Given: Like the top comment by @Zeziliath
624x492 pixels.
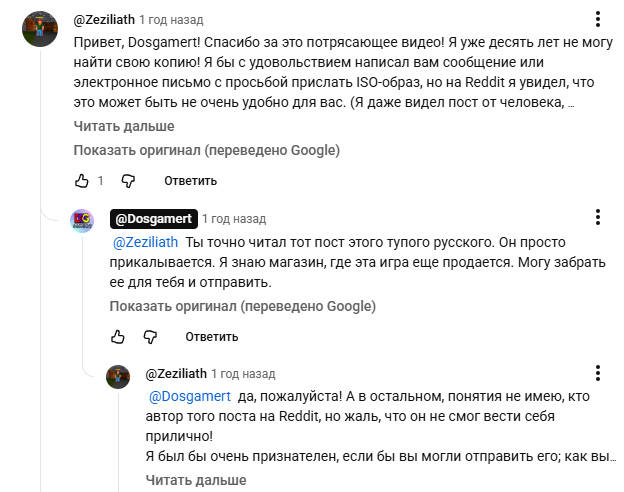Looking at the screenshot, I should [x=82, y=181].
